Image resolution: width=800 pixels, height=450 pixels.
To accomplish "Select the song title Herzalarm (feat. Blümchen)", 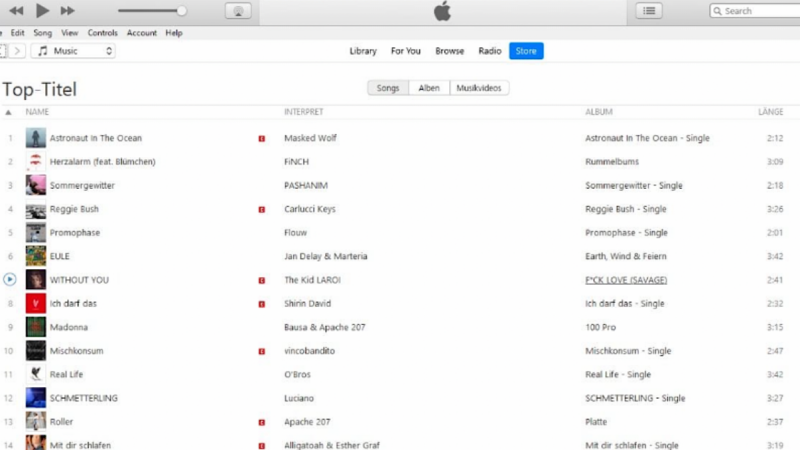I will 103,162.
